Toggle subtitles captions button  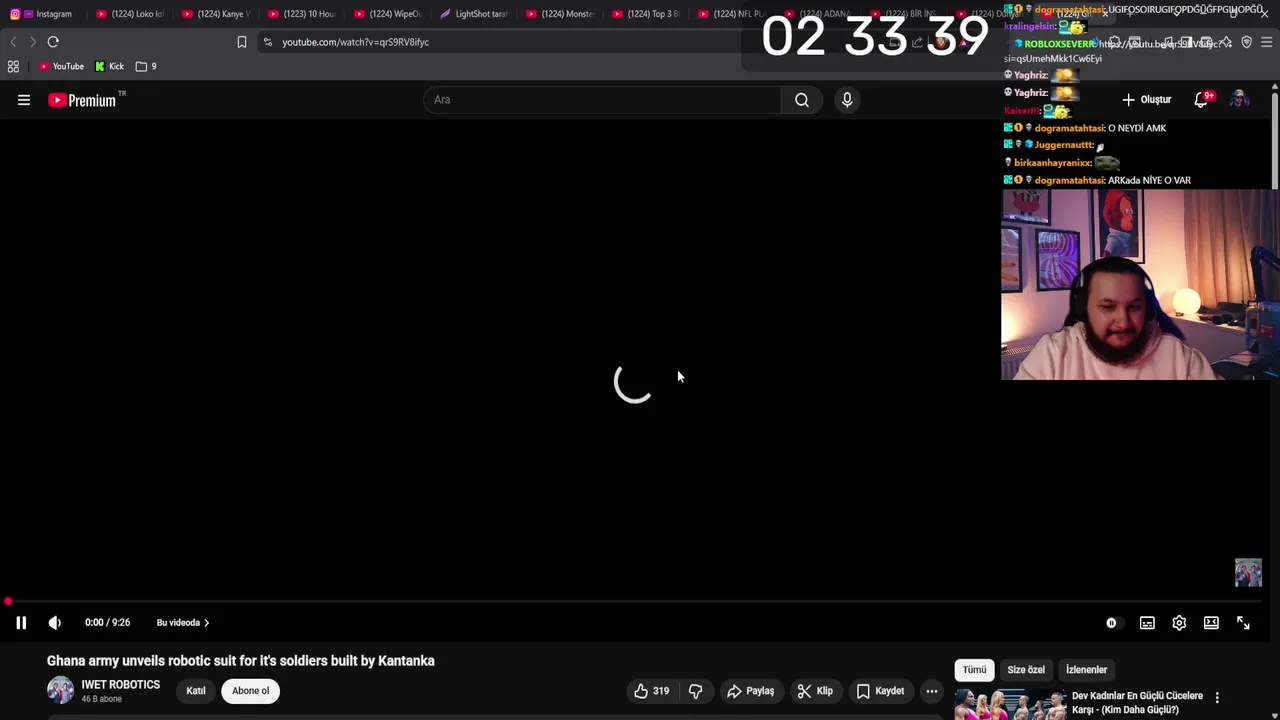(1147, 623)
